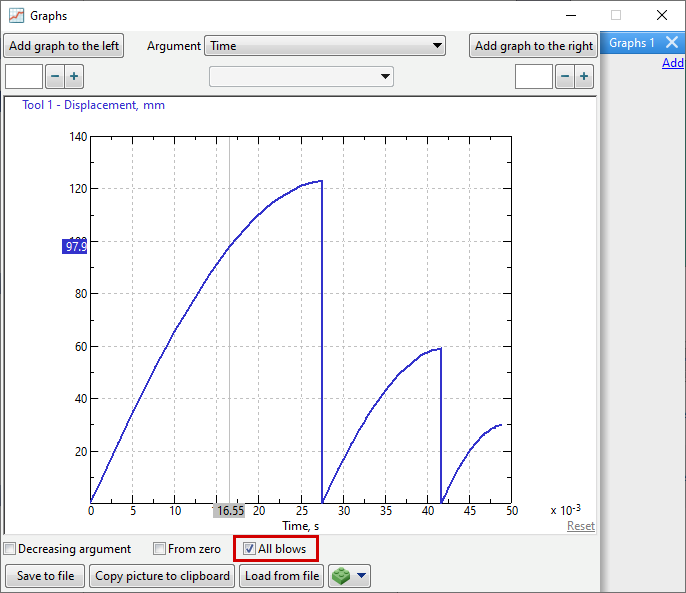Image resolution: width=686 pixels, height=593 pixels.
Task: Click the right plus stepper button
Action: (584, 77)
